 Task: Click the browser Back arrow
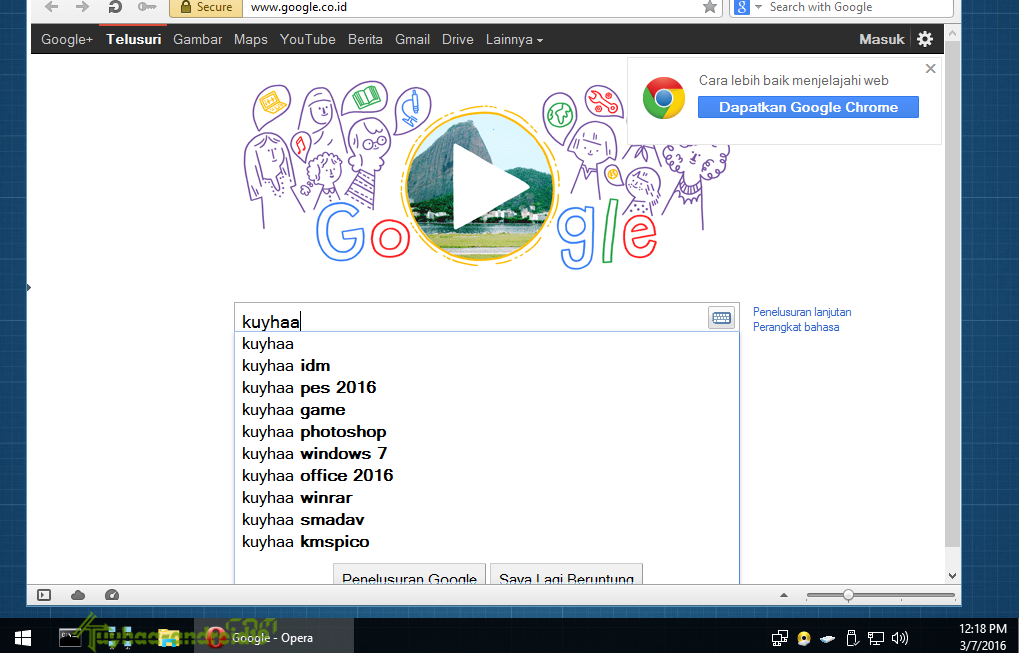[51, 7]
